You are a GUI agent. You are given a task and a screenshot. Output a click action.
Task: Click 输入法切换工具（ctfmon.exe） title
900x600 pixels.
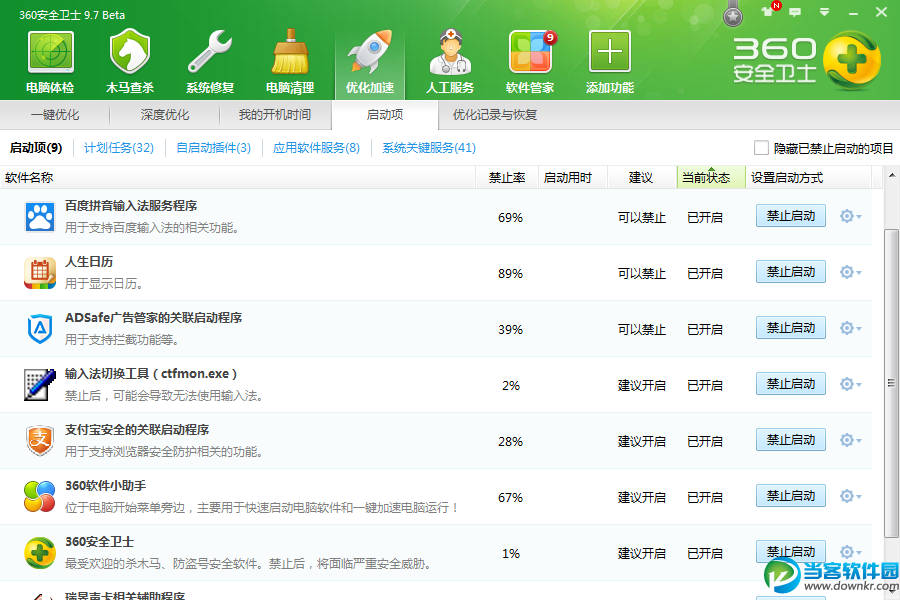coord(151,374)
